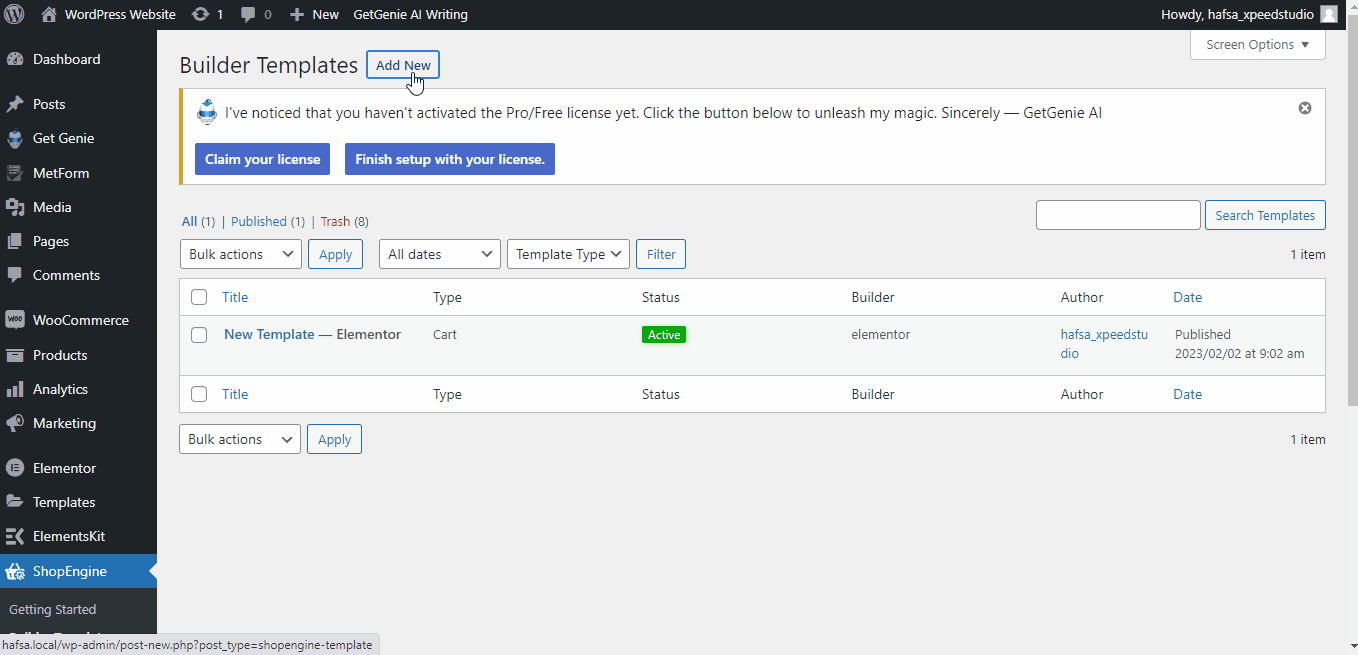Open GetGenie AI Writing in admin bar
This screenshot has height=655, width=1358.
pyautogui.click(x=410, y=15)
